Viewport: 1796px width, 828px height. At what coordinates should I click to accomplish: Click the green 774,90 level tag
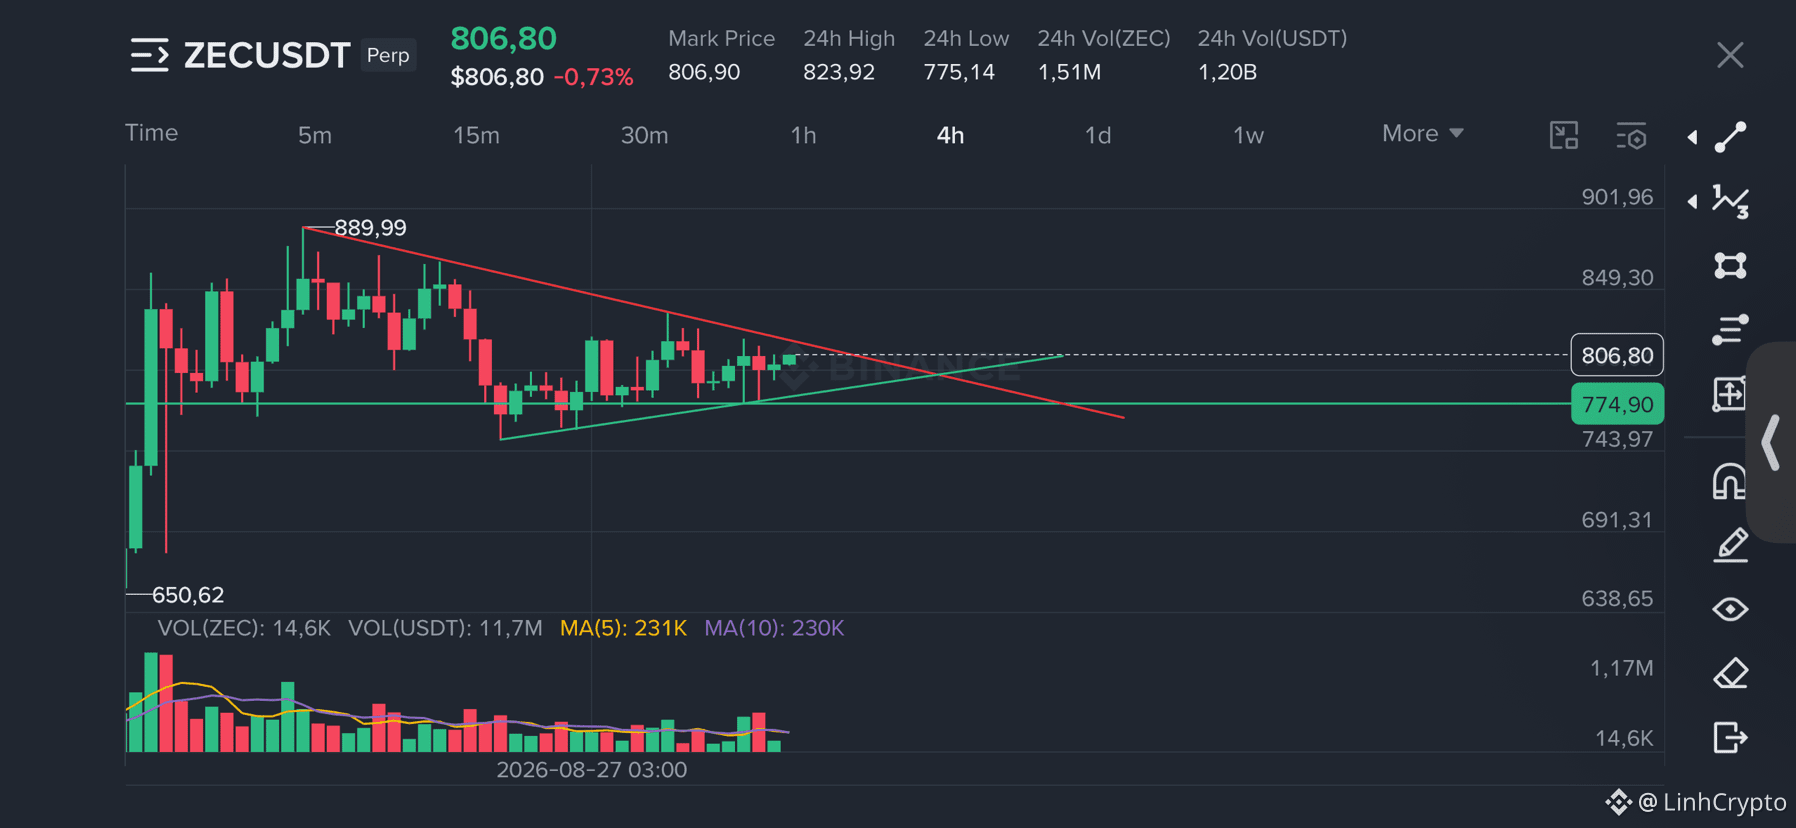pyautogui.click(x=1617, y=404)
